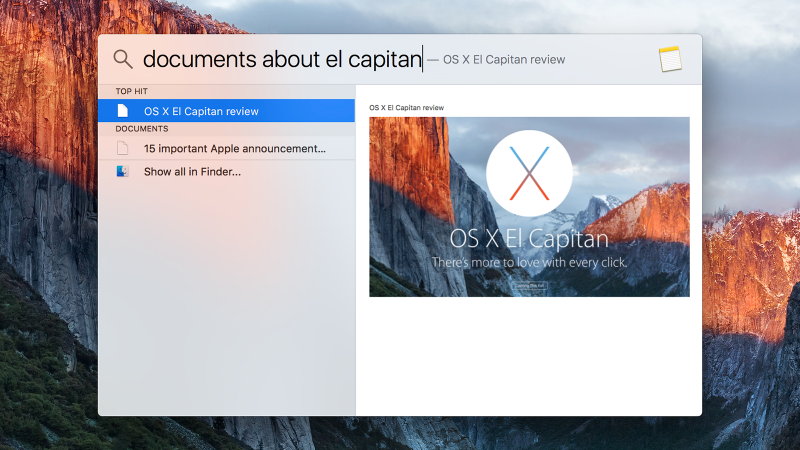Image resolution: width=800 pixels, height=450 pixels.
Task: Select the 'OS X El Capitan review' top hit
Action: tap(227, 111)
